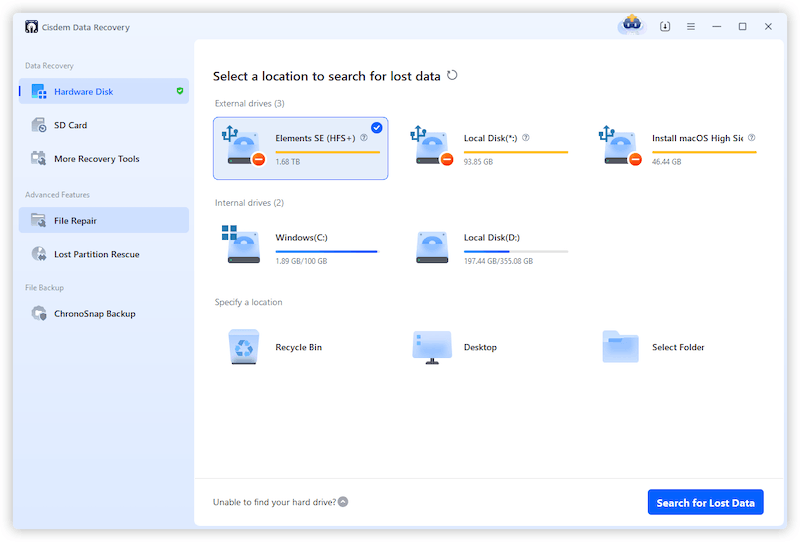800x542 pixels.
Task: Click the Windows(C:) drive icon
Action: click(241, 244)
